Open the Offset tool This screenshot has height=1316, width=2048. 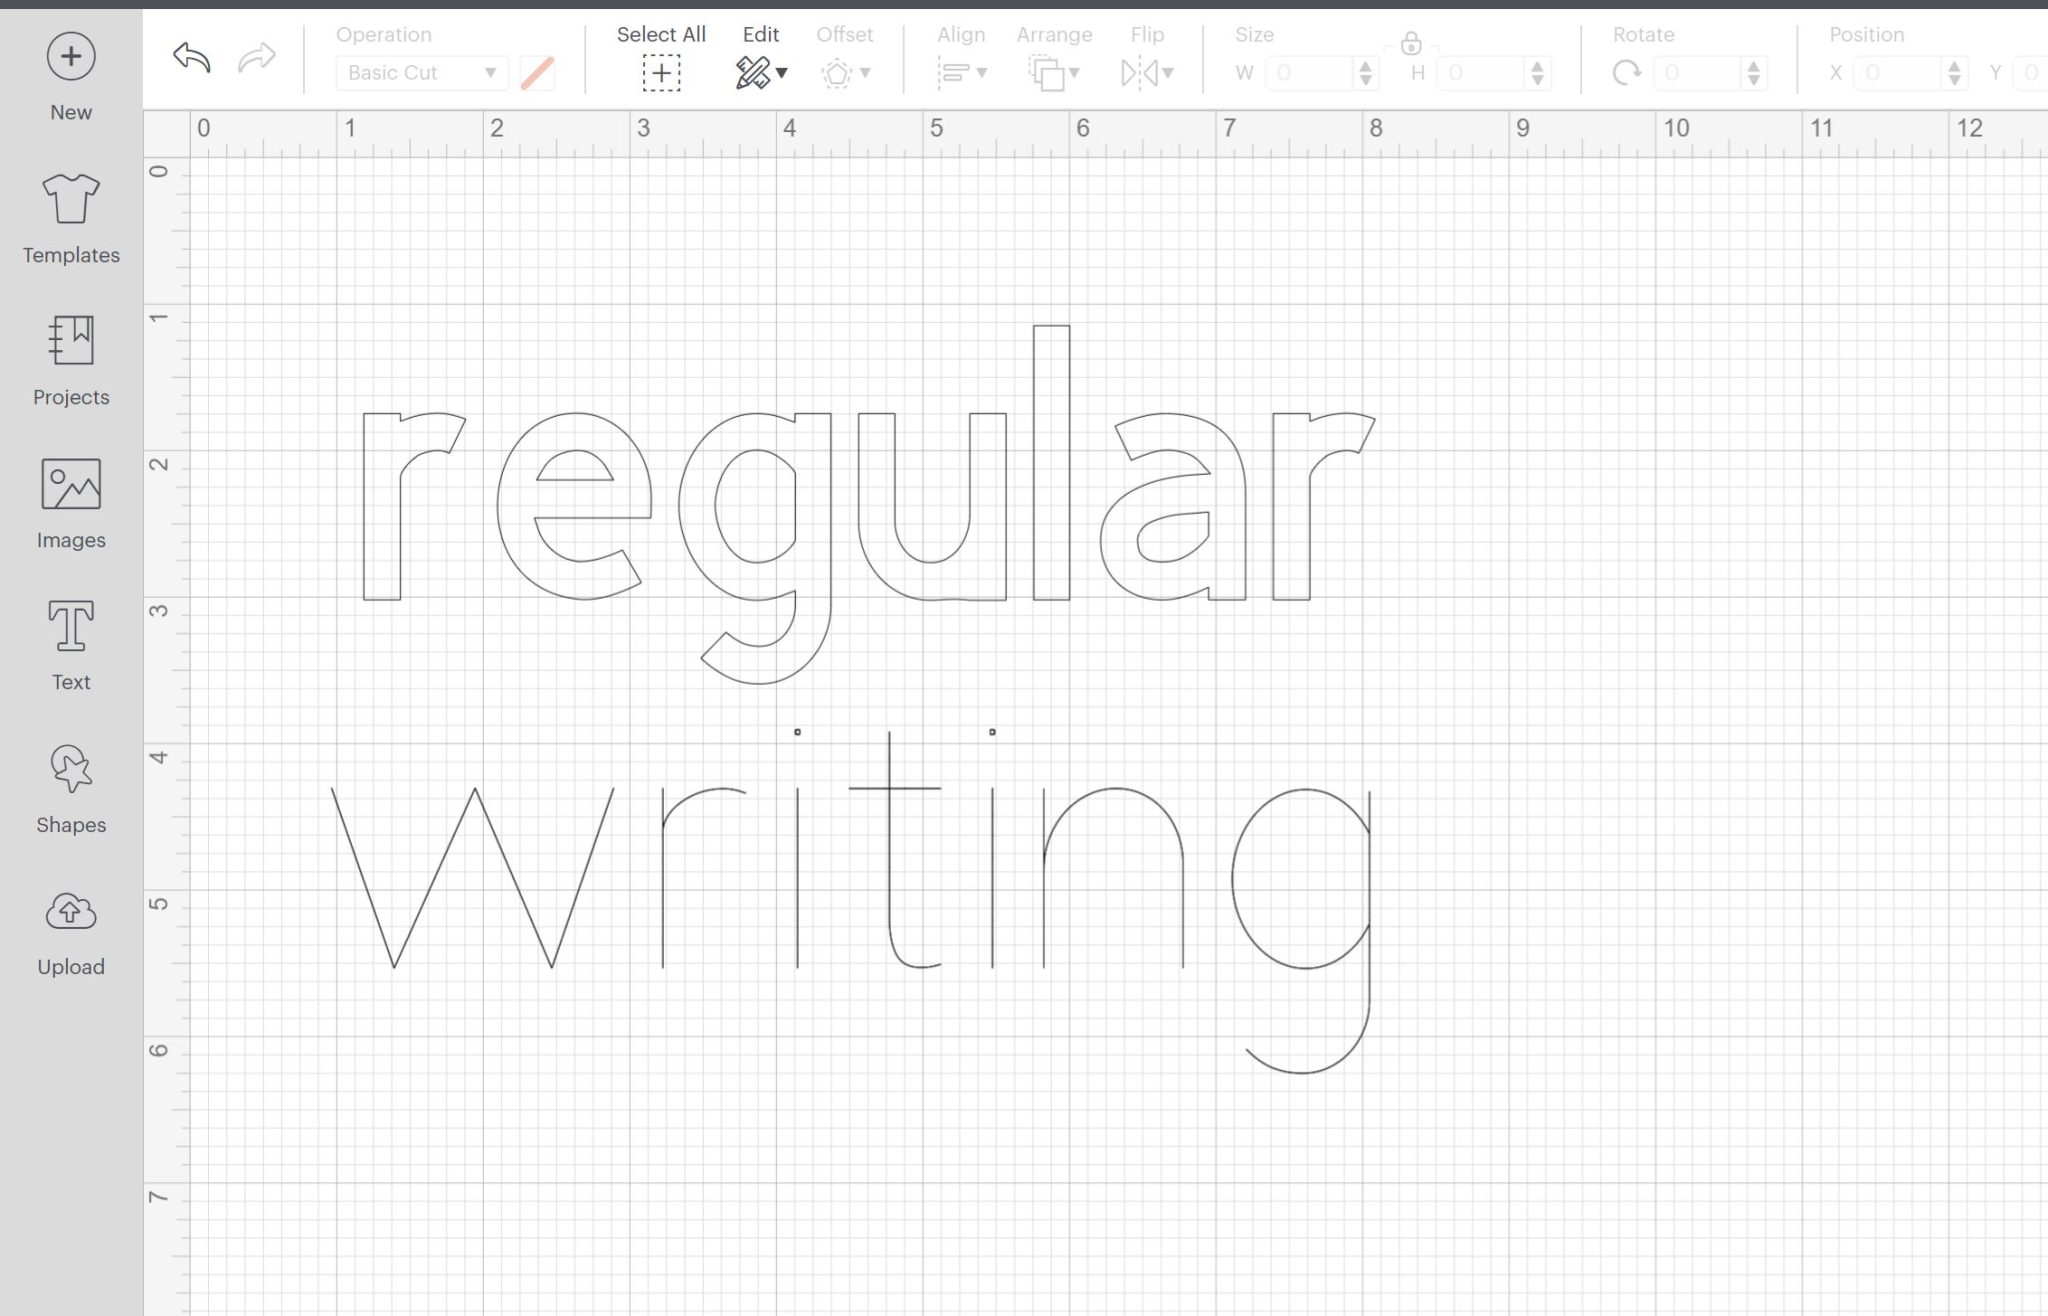click(x=837, y=73)
